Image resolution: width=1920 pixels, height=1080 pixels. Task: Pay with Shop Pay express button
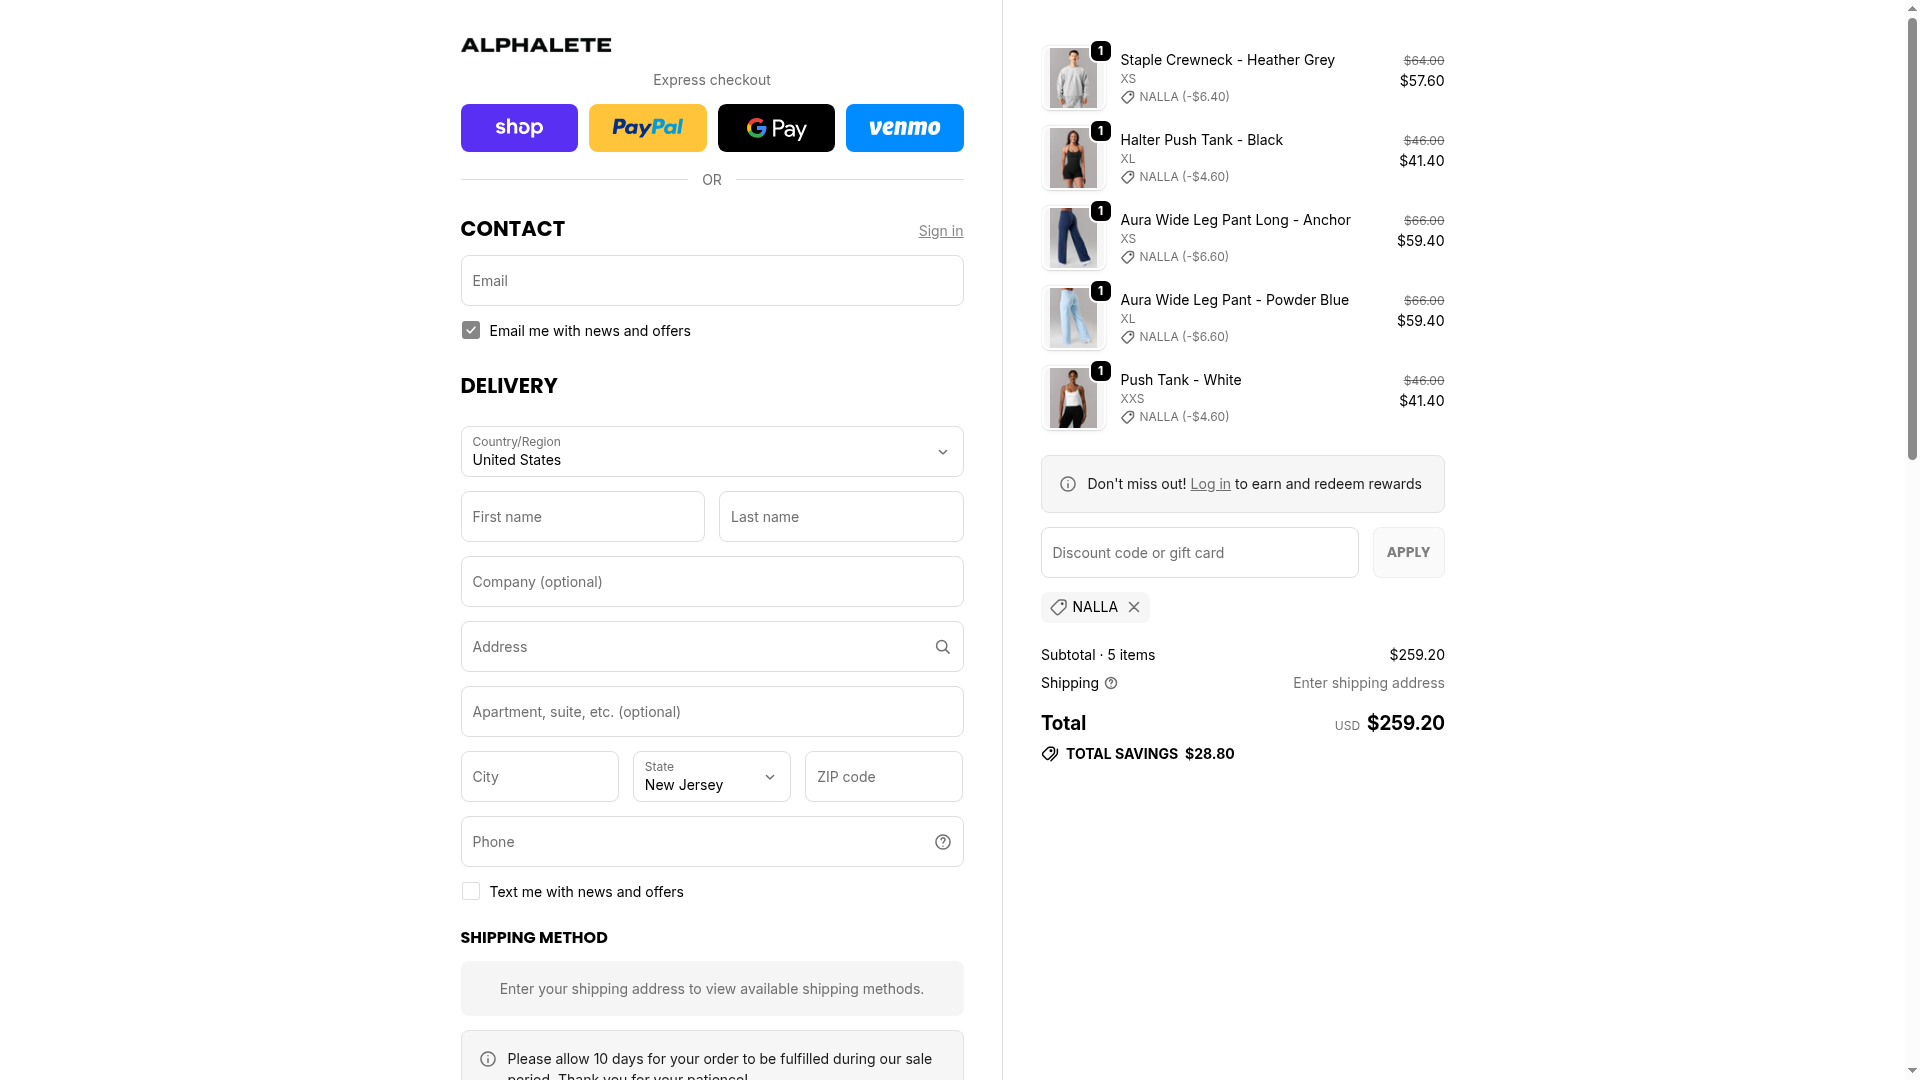coord(519,128)
